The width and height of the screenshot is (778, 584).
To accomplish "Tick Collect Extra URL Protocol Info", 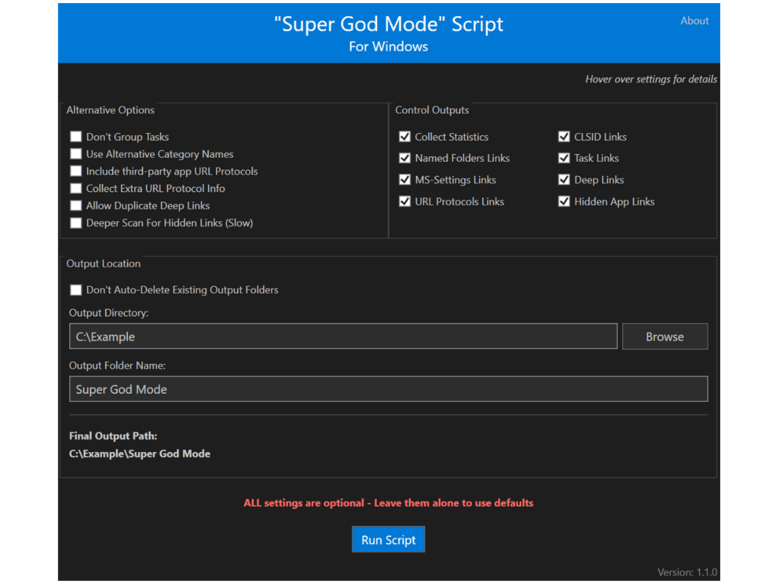I will pyautogui.click(x=76, y=189).
